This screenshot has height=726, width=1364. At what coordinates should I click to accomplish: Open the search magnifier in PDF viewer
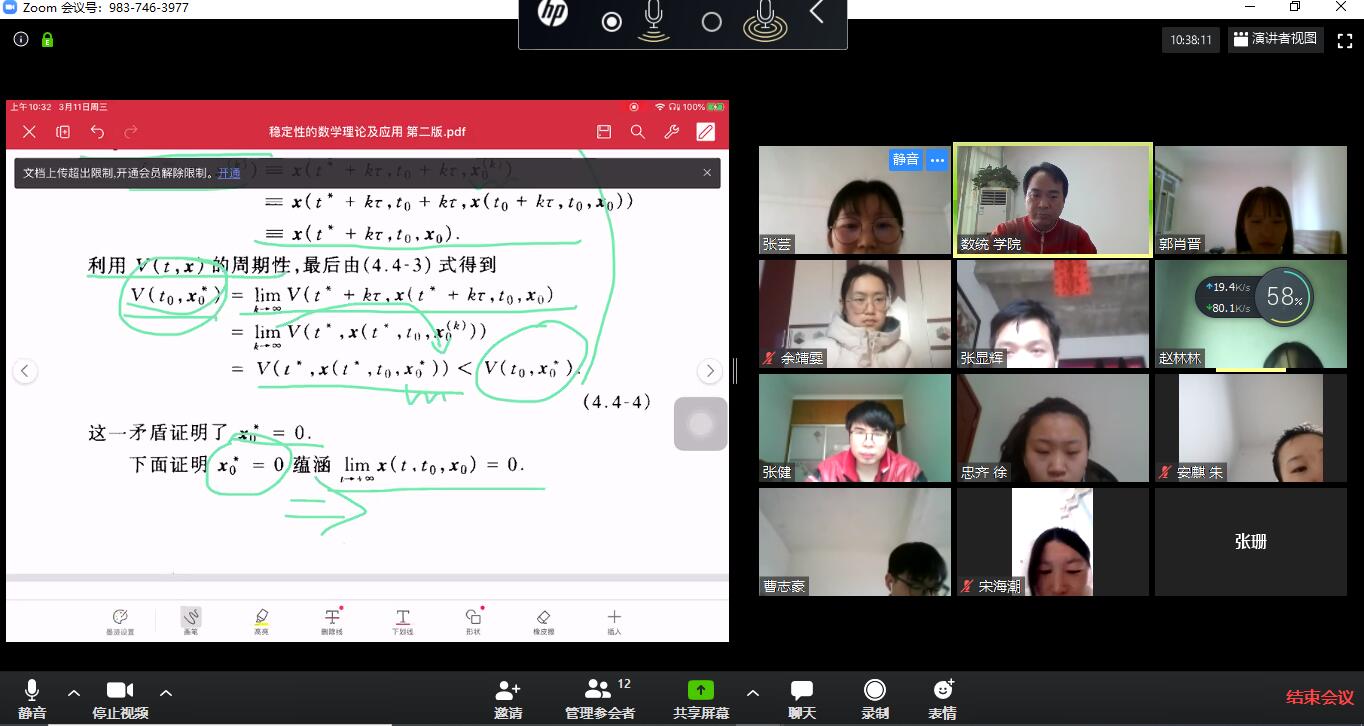pos(637,132)
